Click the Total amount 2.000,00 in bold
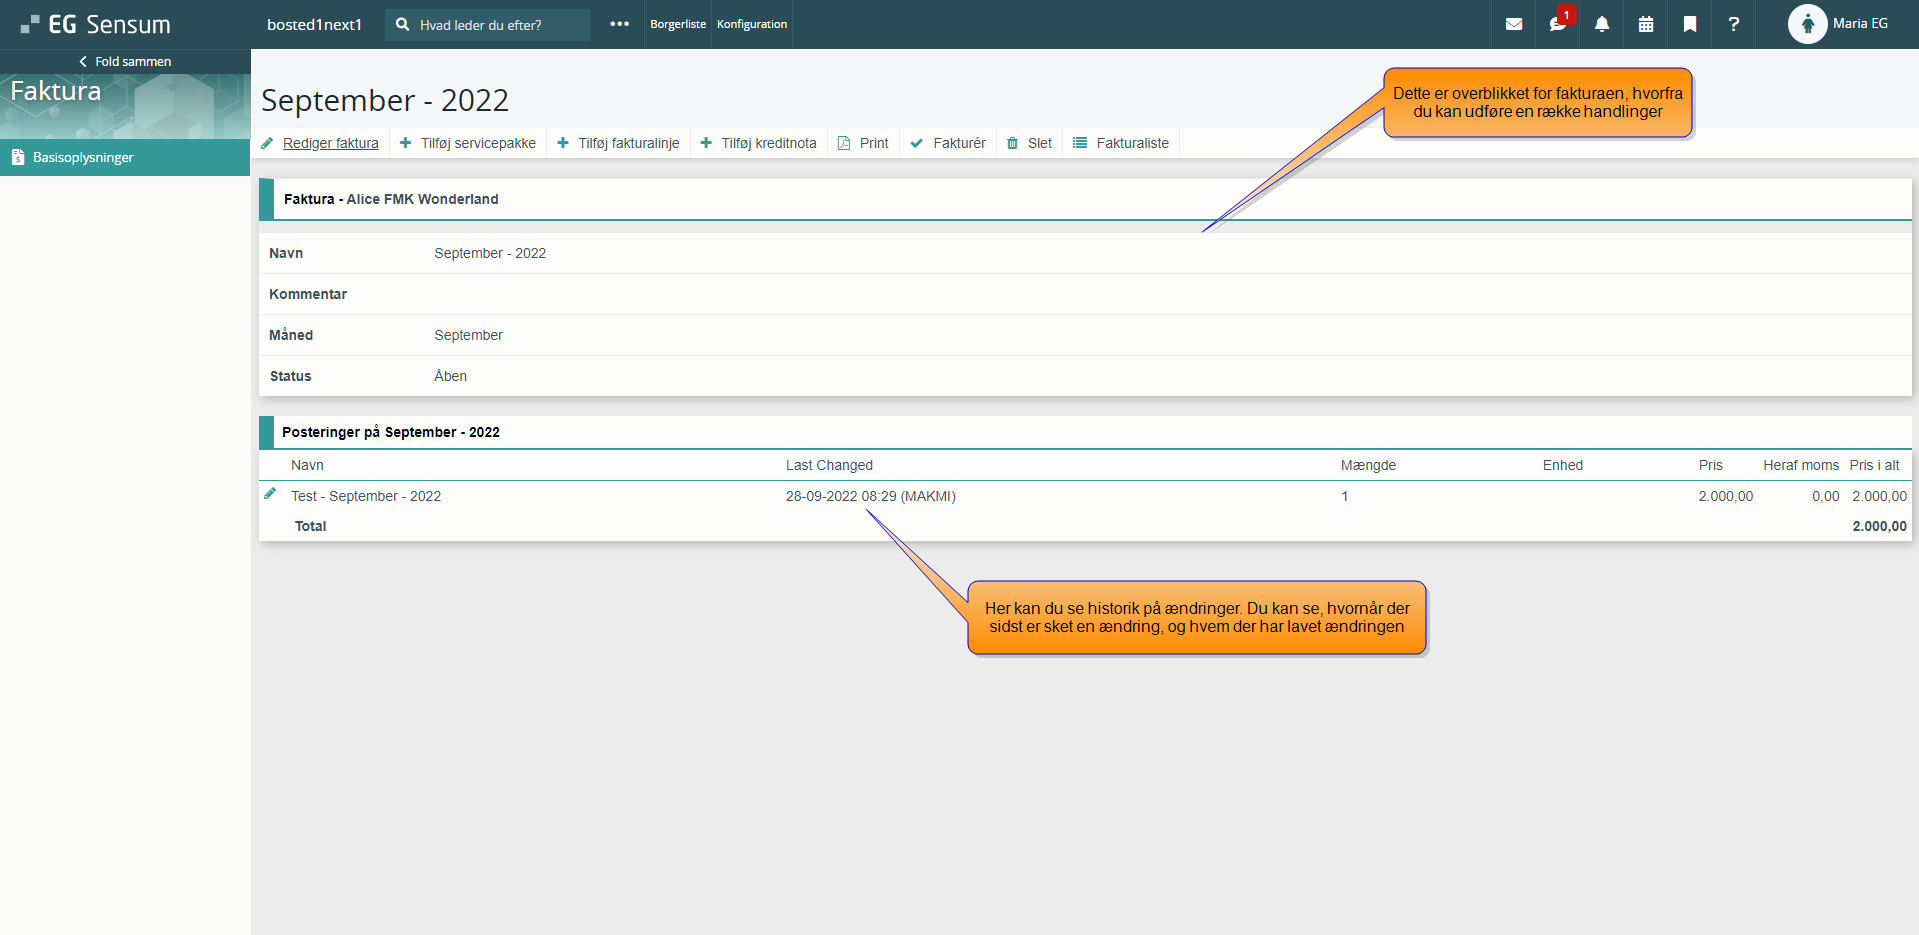 pos(1879,526)
